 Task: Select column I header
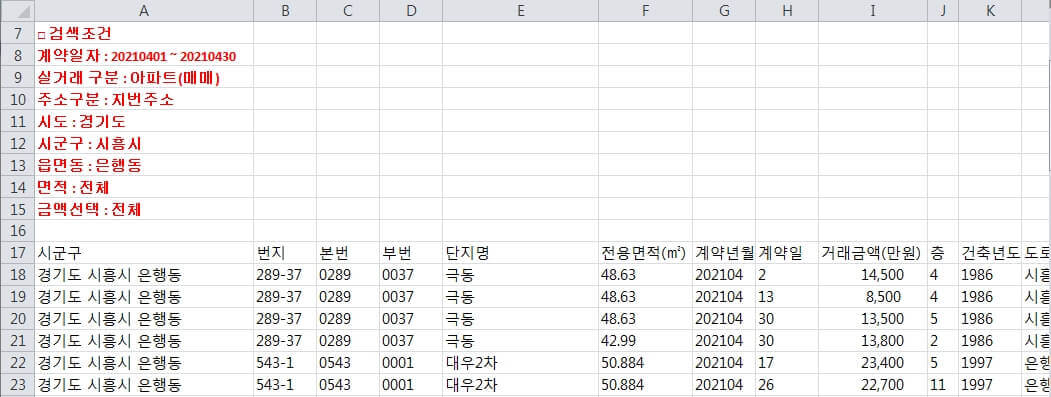click(x=873, y=11)
